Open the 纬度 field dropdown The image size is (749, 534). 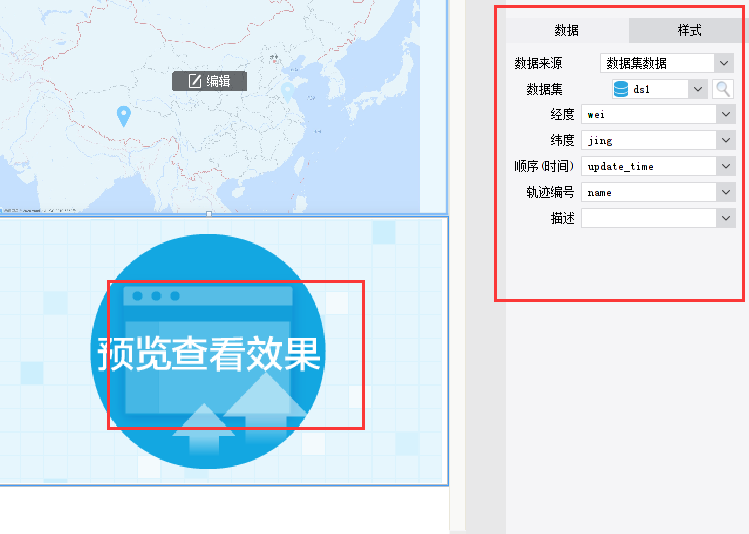tap(726, 140)
